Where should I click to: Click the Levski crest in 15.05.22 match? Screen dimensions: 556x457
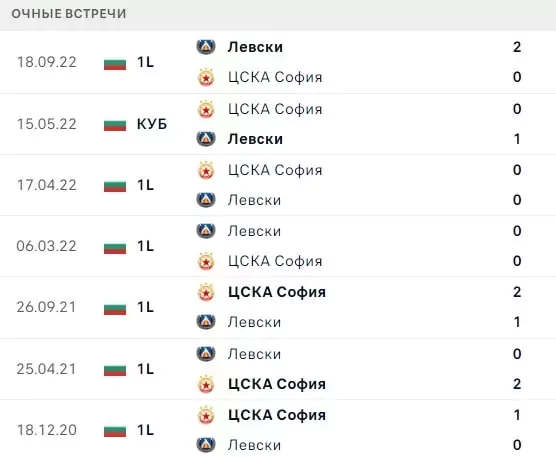tap(206, 139)
